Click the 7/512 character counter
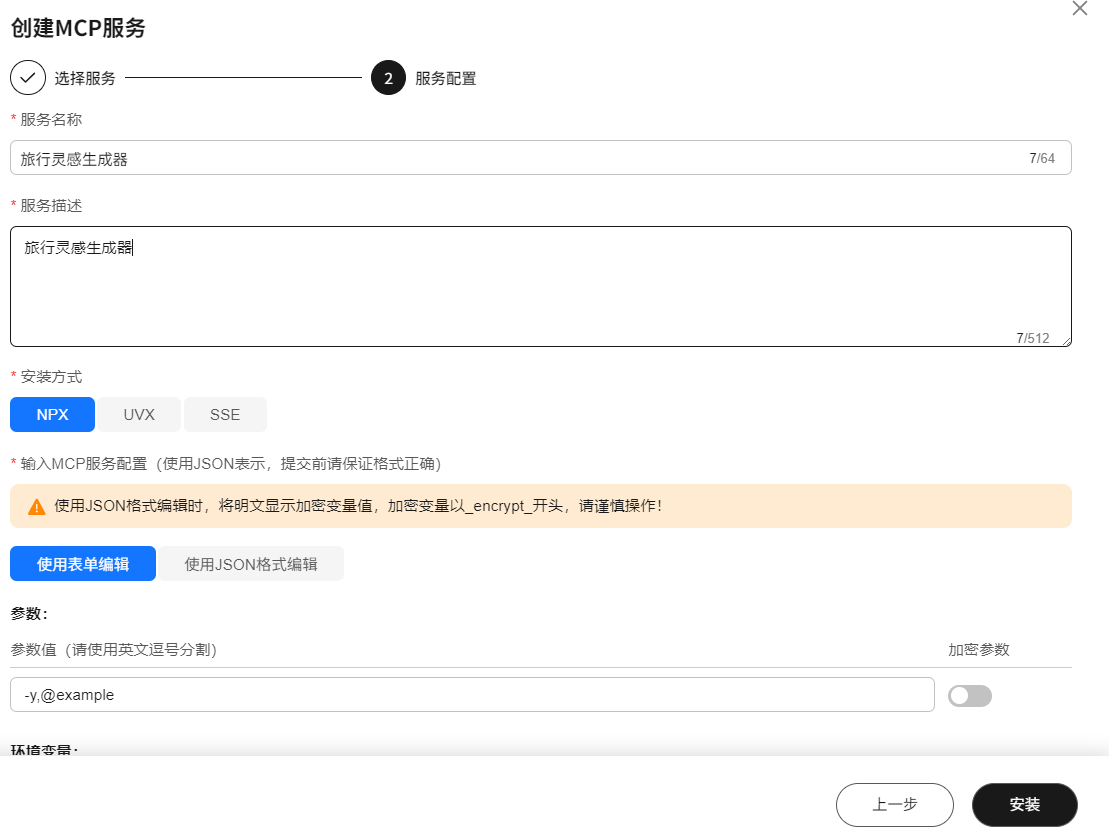1109x837 pixels. point(1033,338)
